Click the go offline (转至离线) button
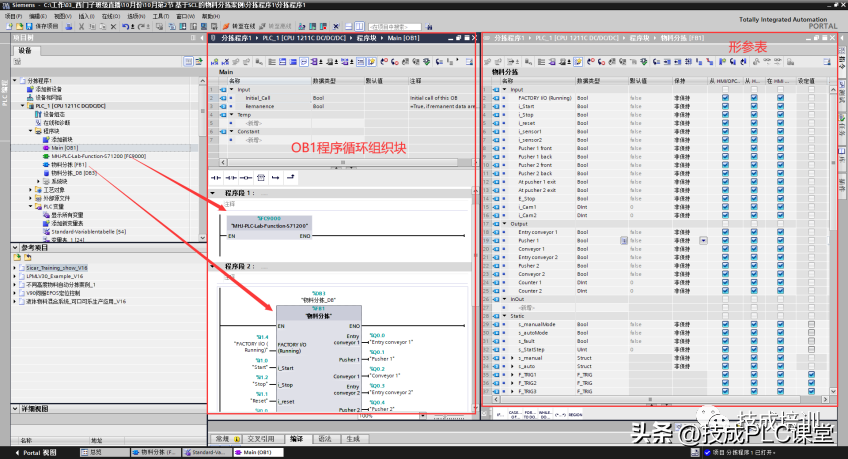The height and width of the screenshot is (459, 848). [x=276, y=26]
